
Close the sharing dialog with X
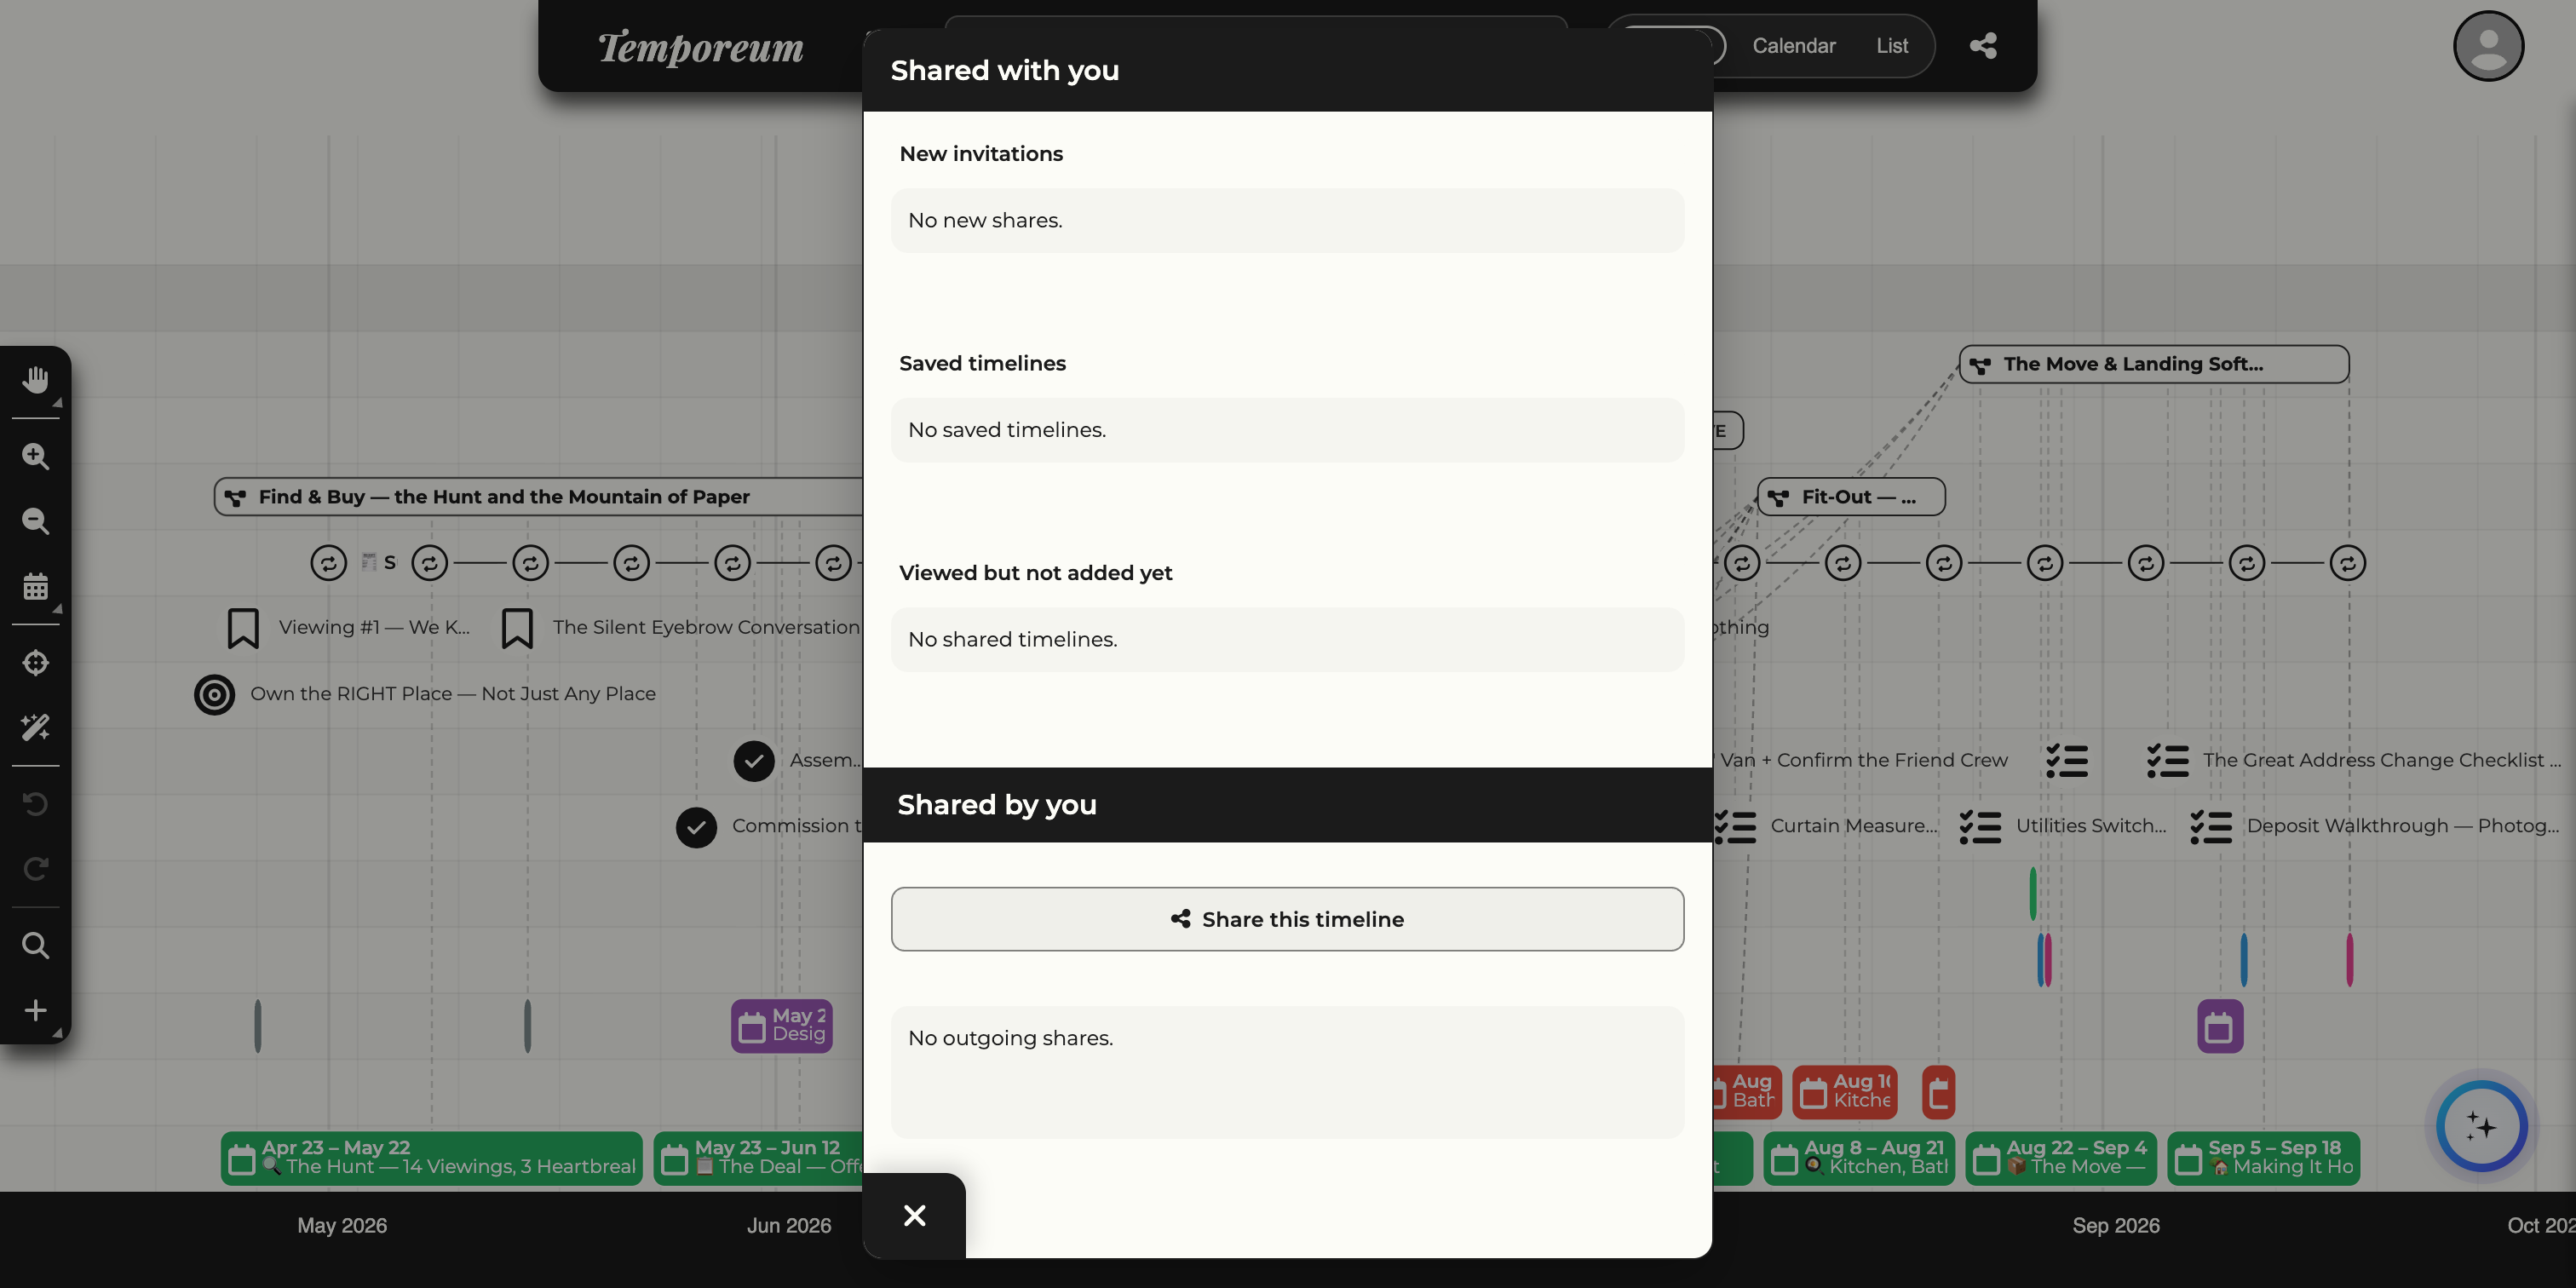click(914, 1215)
